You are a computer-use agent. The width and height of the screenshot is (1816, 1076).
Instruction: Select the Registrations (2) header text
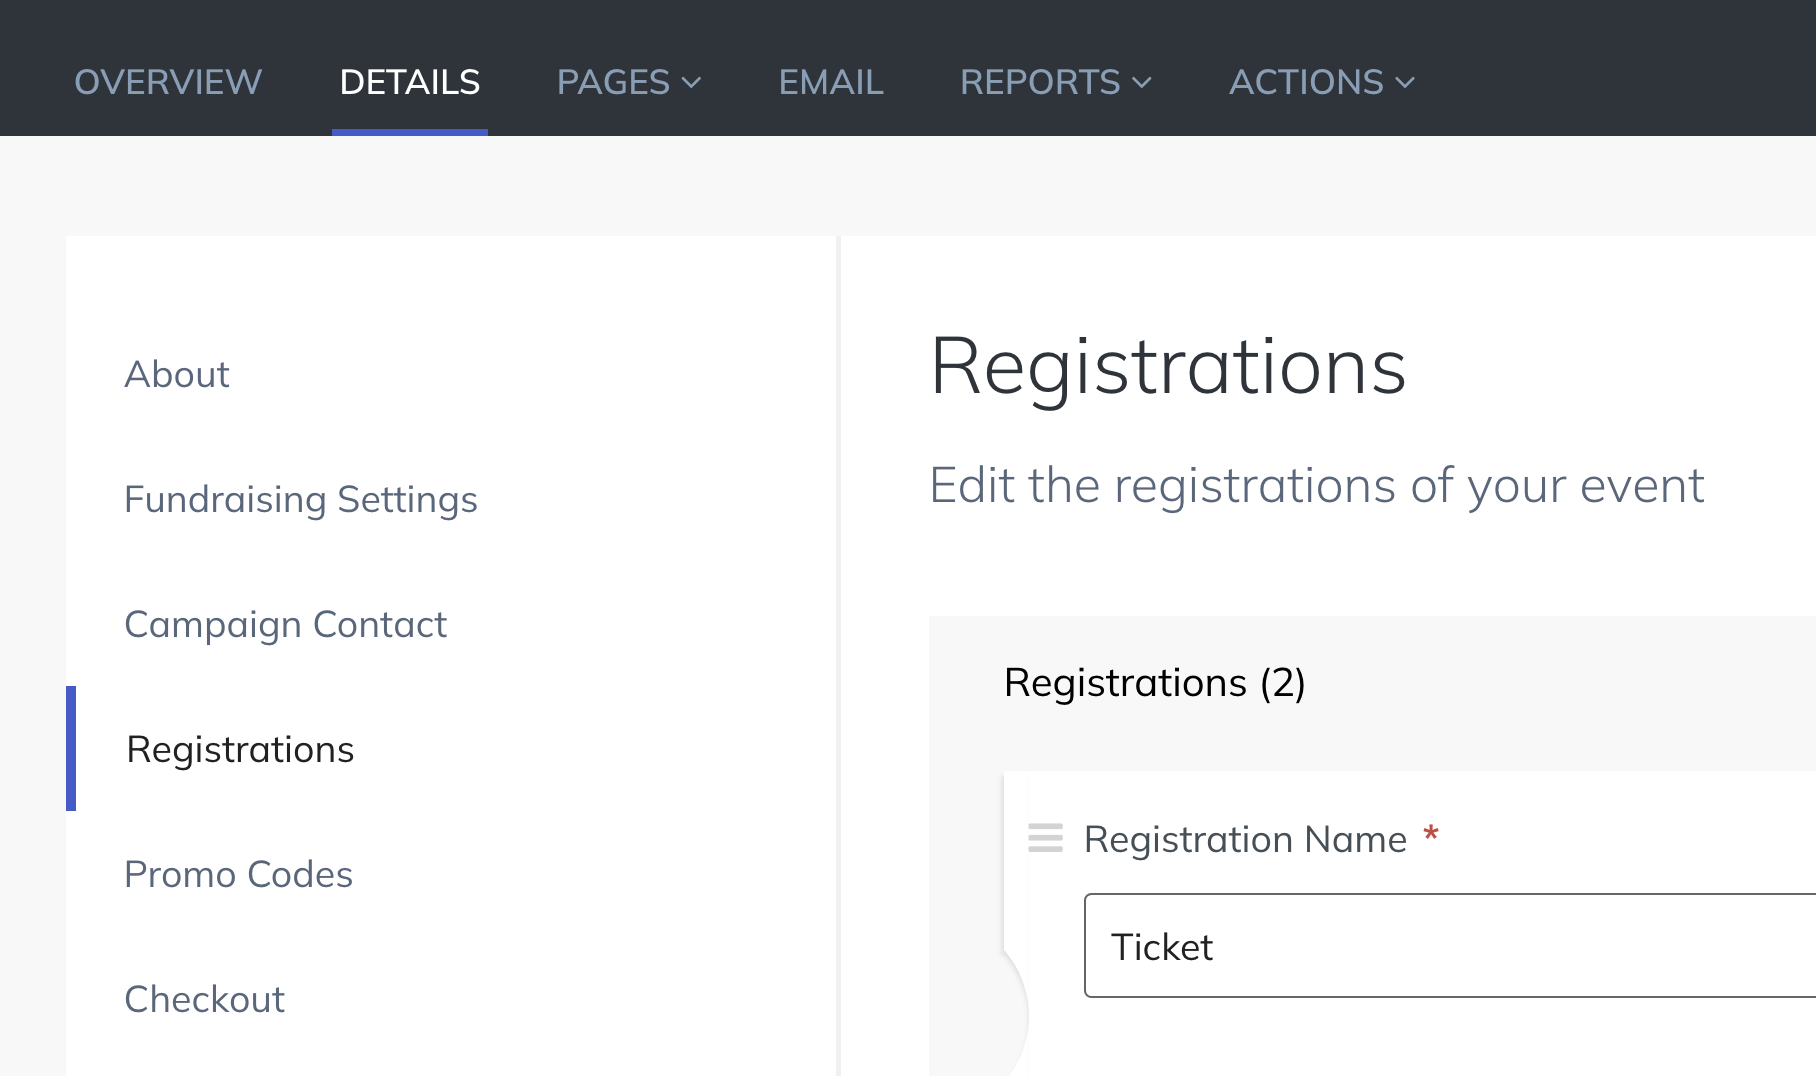(1155, 683)
